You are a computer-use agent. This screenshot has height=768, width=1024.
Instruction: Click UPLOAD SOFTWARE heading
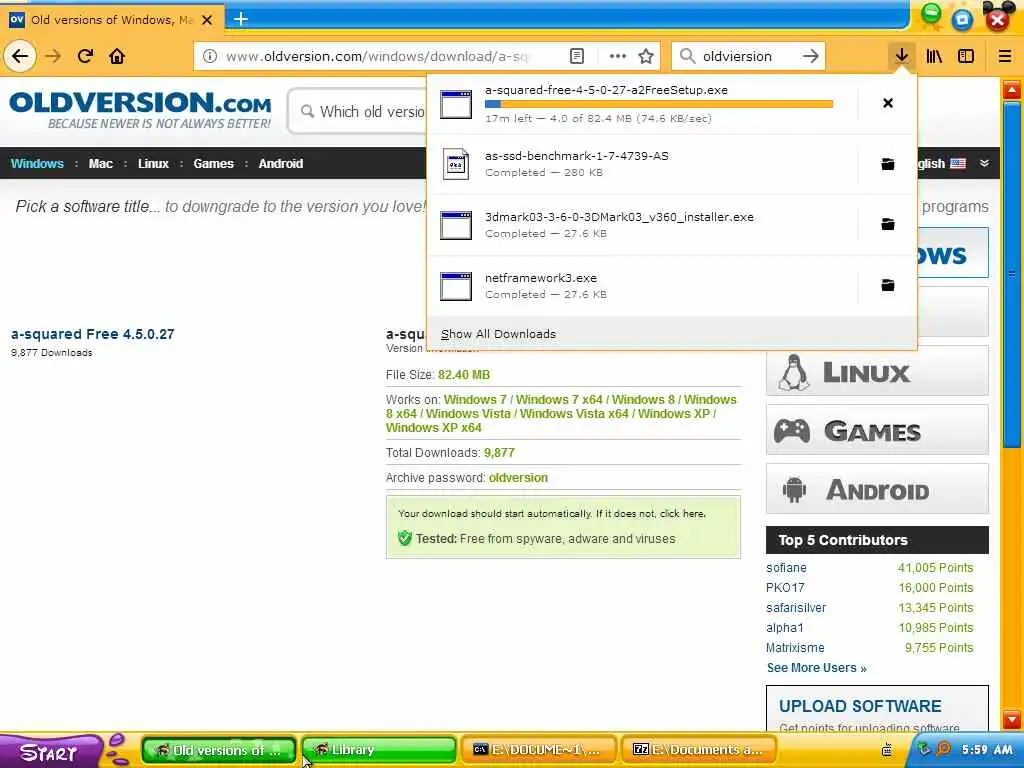click(860, 706)
